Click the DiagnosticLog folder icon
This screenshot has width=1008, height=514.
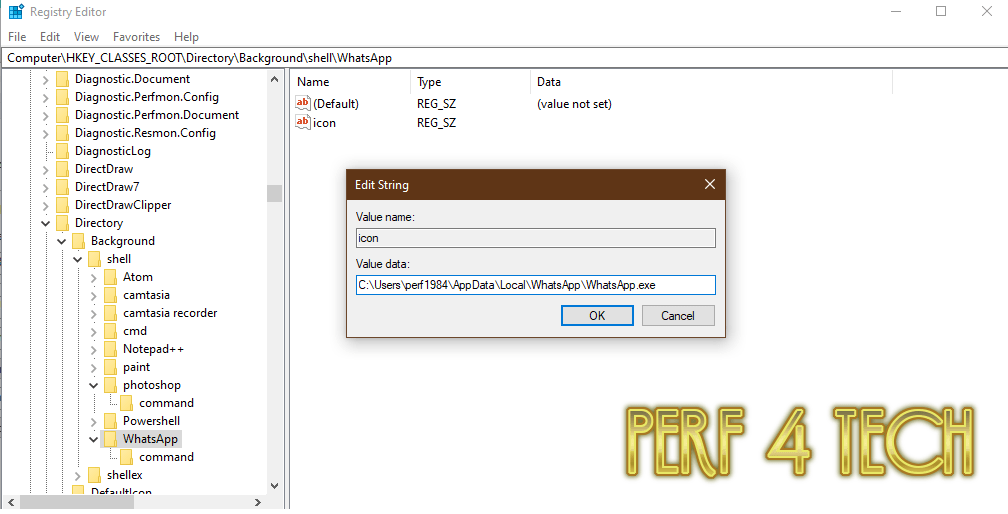tap(62, 151)
